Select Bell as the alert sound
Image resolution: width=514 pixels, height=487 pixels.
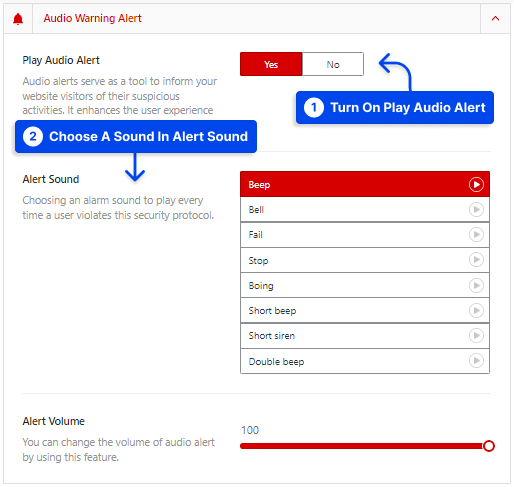point(365,210)
